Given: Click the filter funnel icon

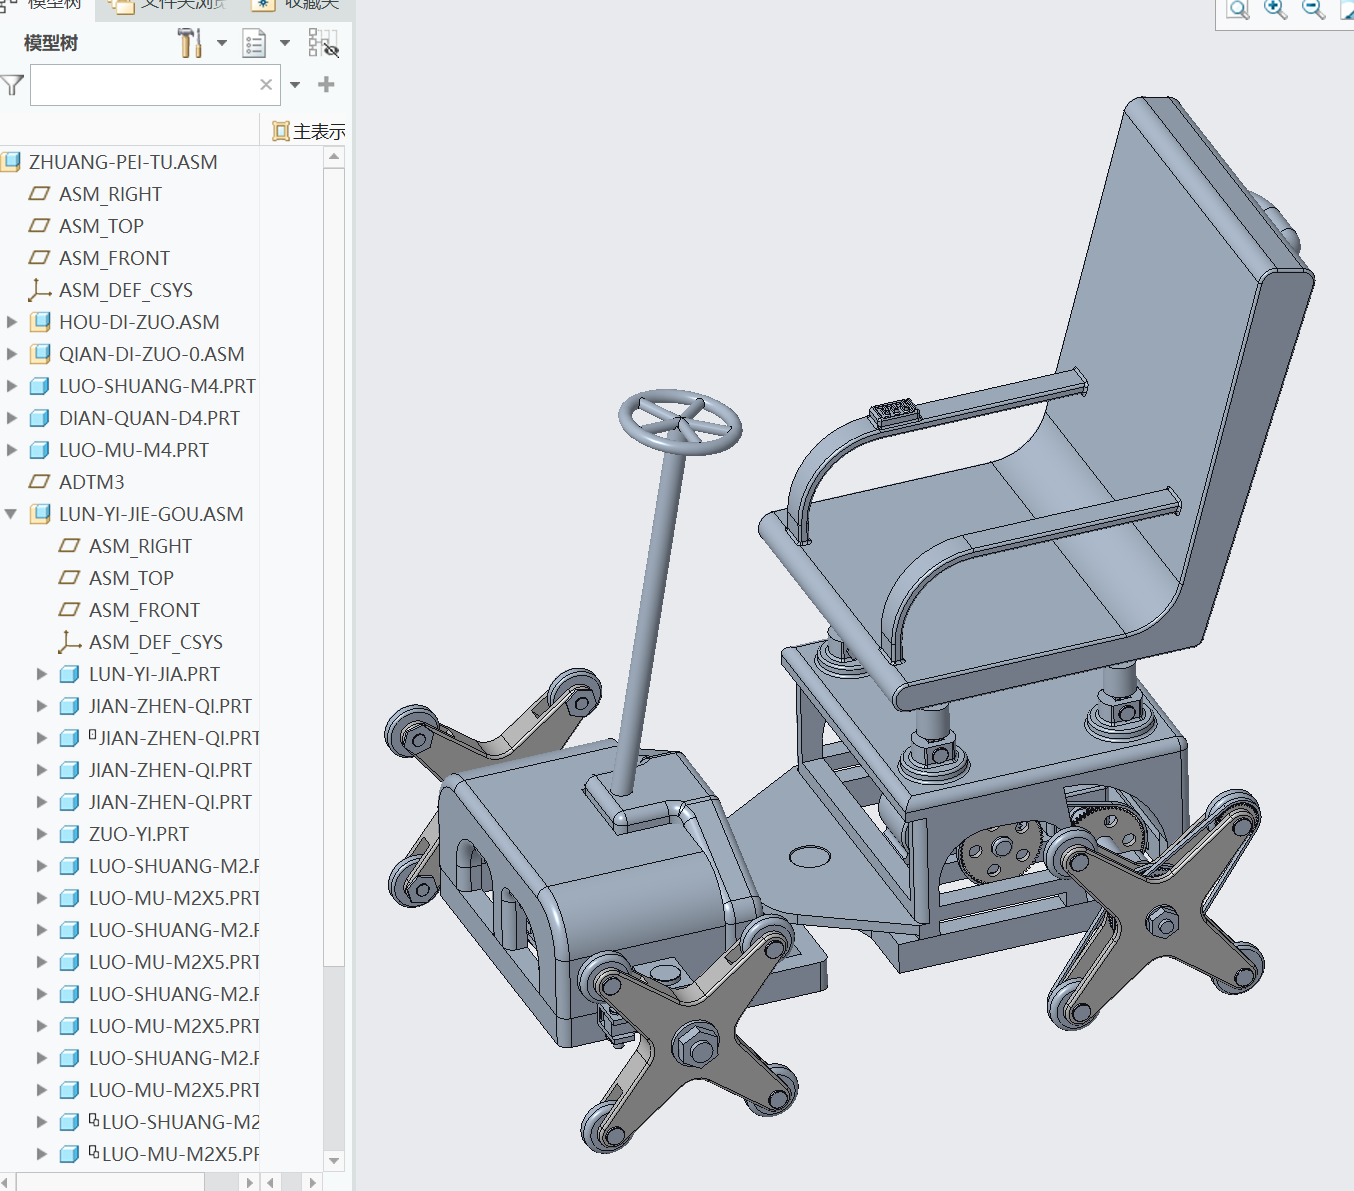Looking at the screenshot, I should tap(12, 85).
